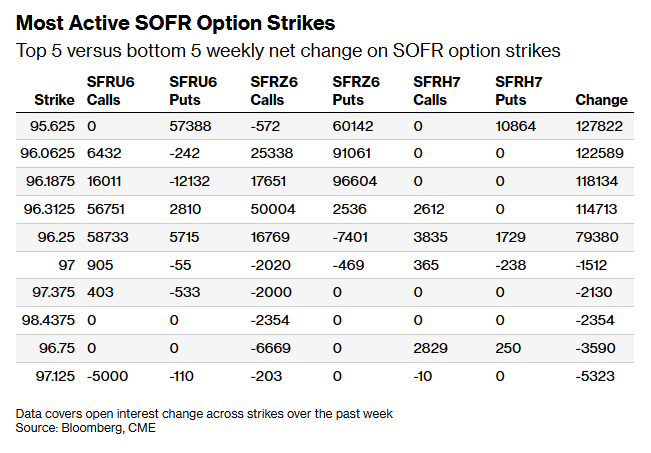Select the 95.625 strike row label
Viewport: 651px width, 453px height.
pyautogui.click(x=52, y=126)
